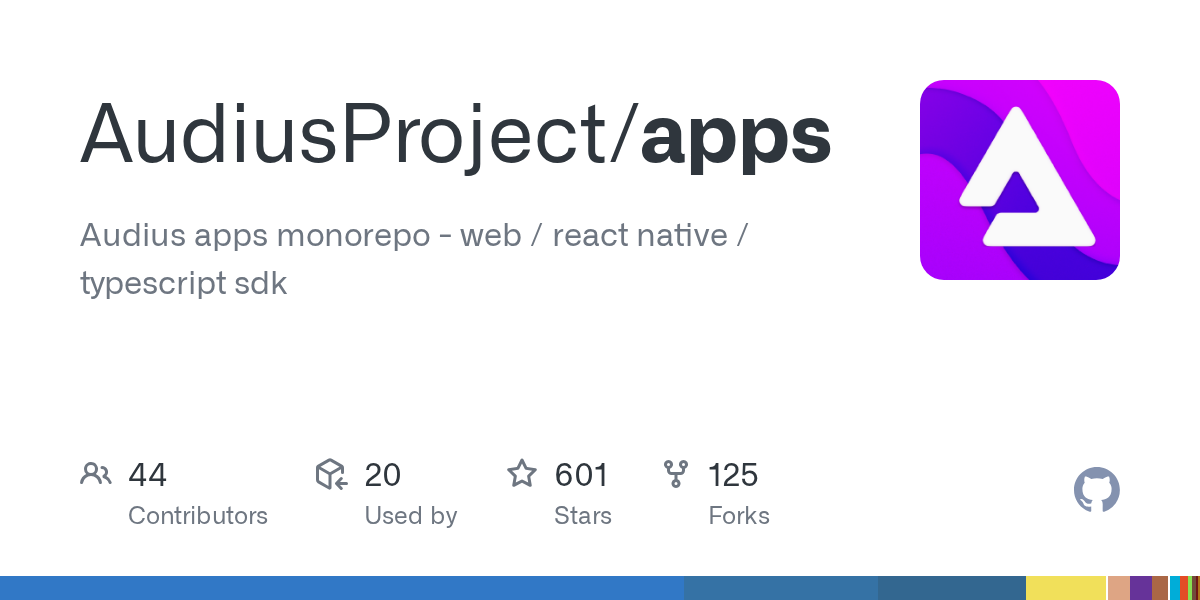The width and height of the screenshot is (1200, 600).
Task: Click the 44 contributors count
Action: tap(147, 474)
